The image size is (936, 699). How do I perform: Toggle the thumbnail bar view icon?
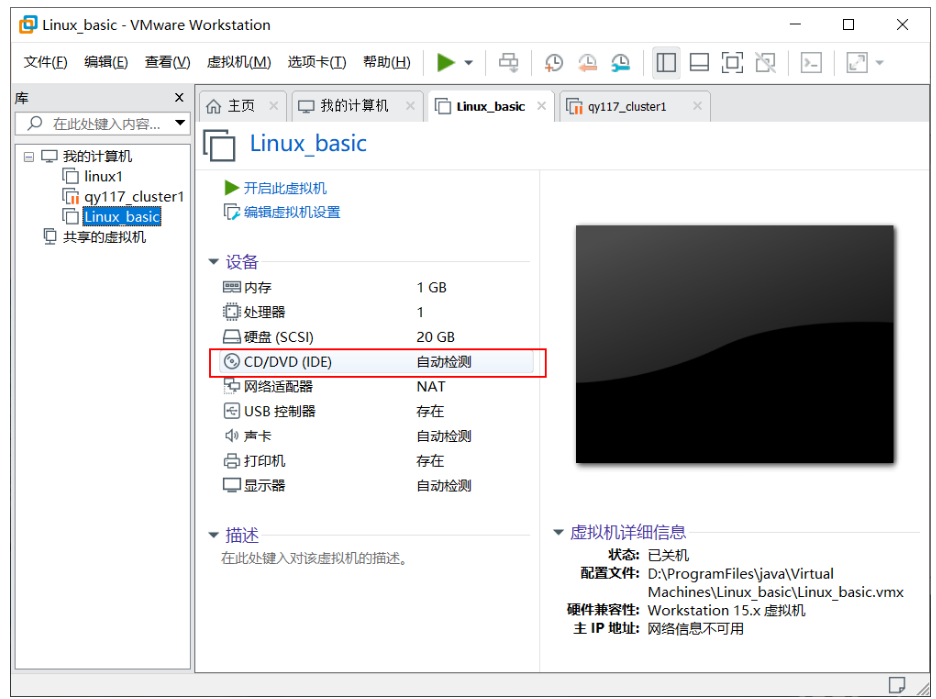pyautogui.click(x=699, y=62)
